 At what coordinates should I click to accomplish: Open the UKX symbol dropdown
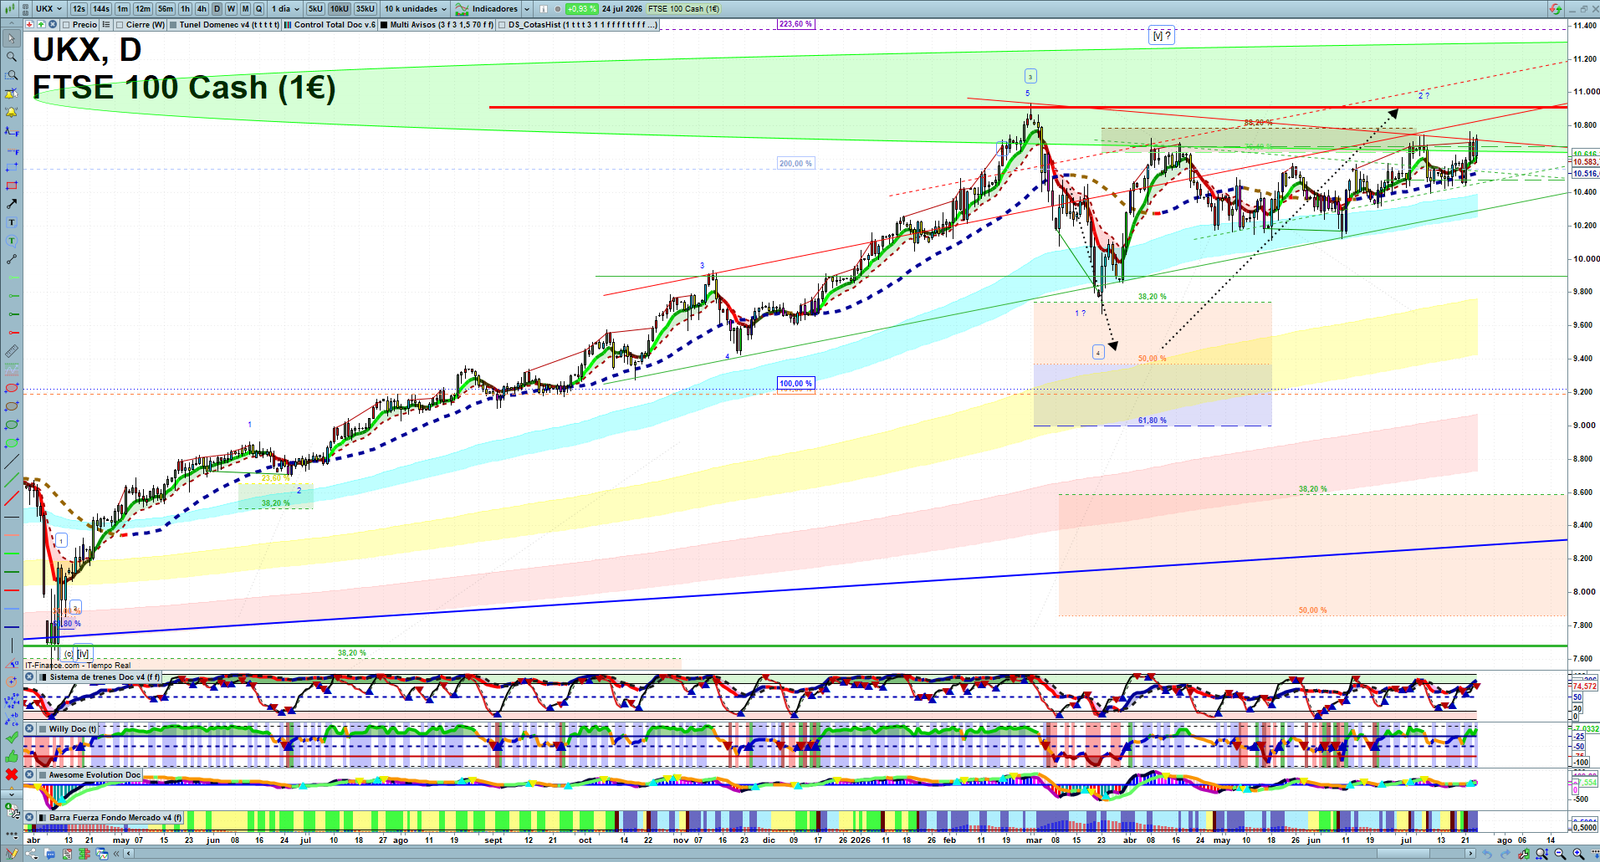[x=48, y=8]
